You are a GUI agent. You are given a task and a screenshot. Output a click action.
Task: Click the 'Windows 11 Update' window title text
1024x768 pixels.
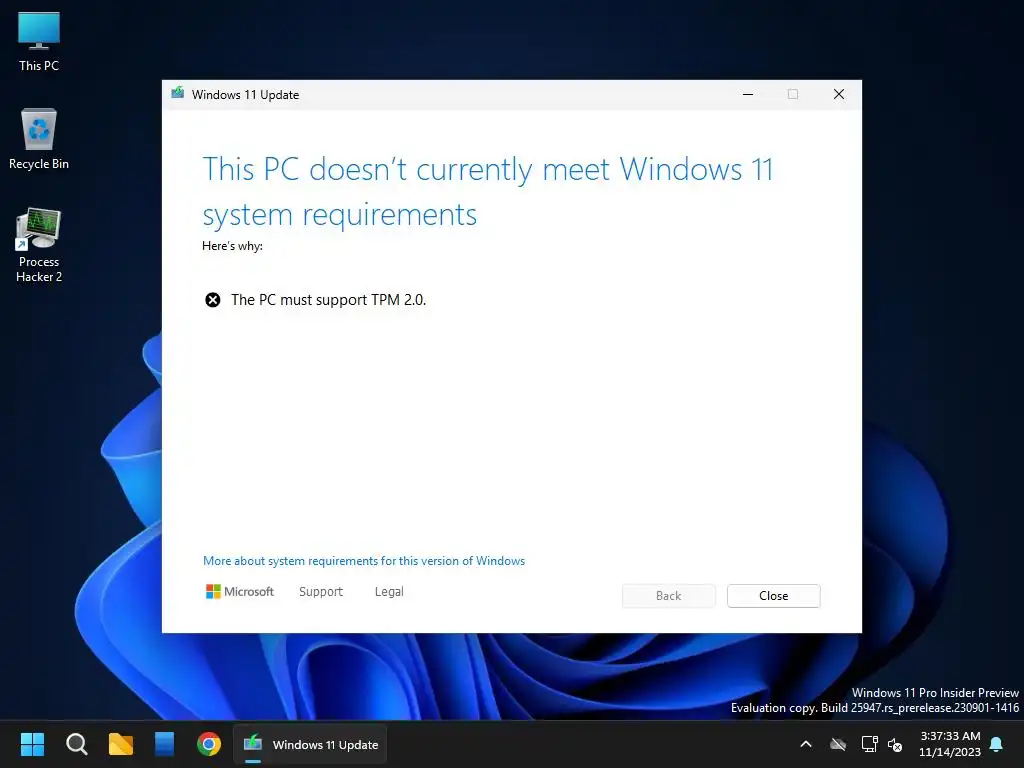pos(246,95)
